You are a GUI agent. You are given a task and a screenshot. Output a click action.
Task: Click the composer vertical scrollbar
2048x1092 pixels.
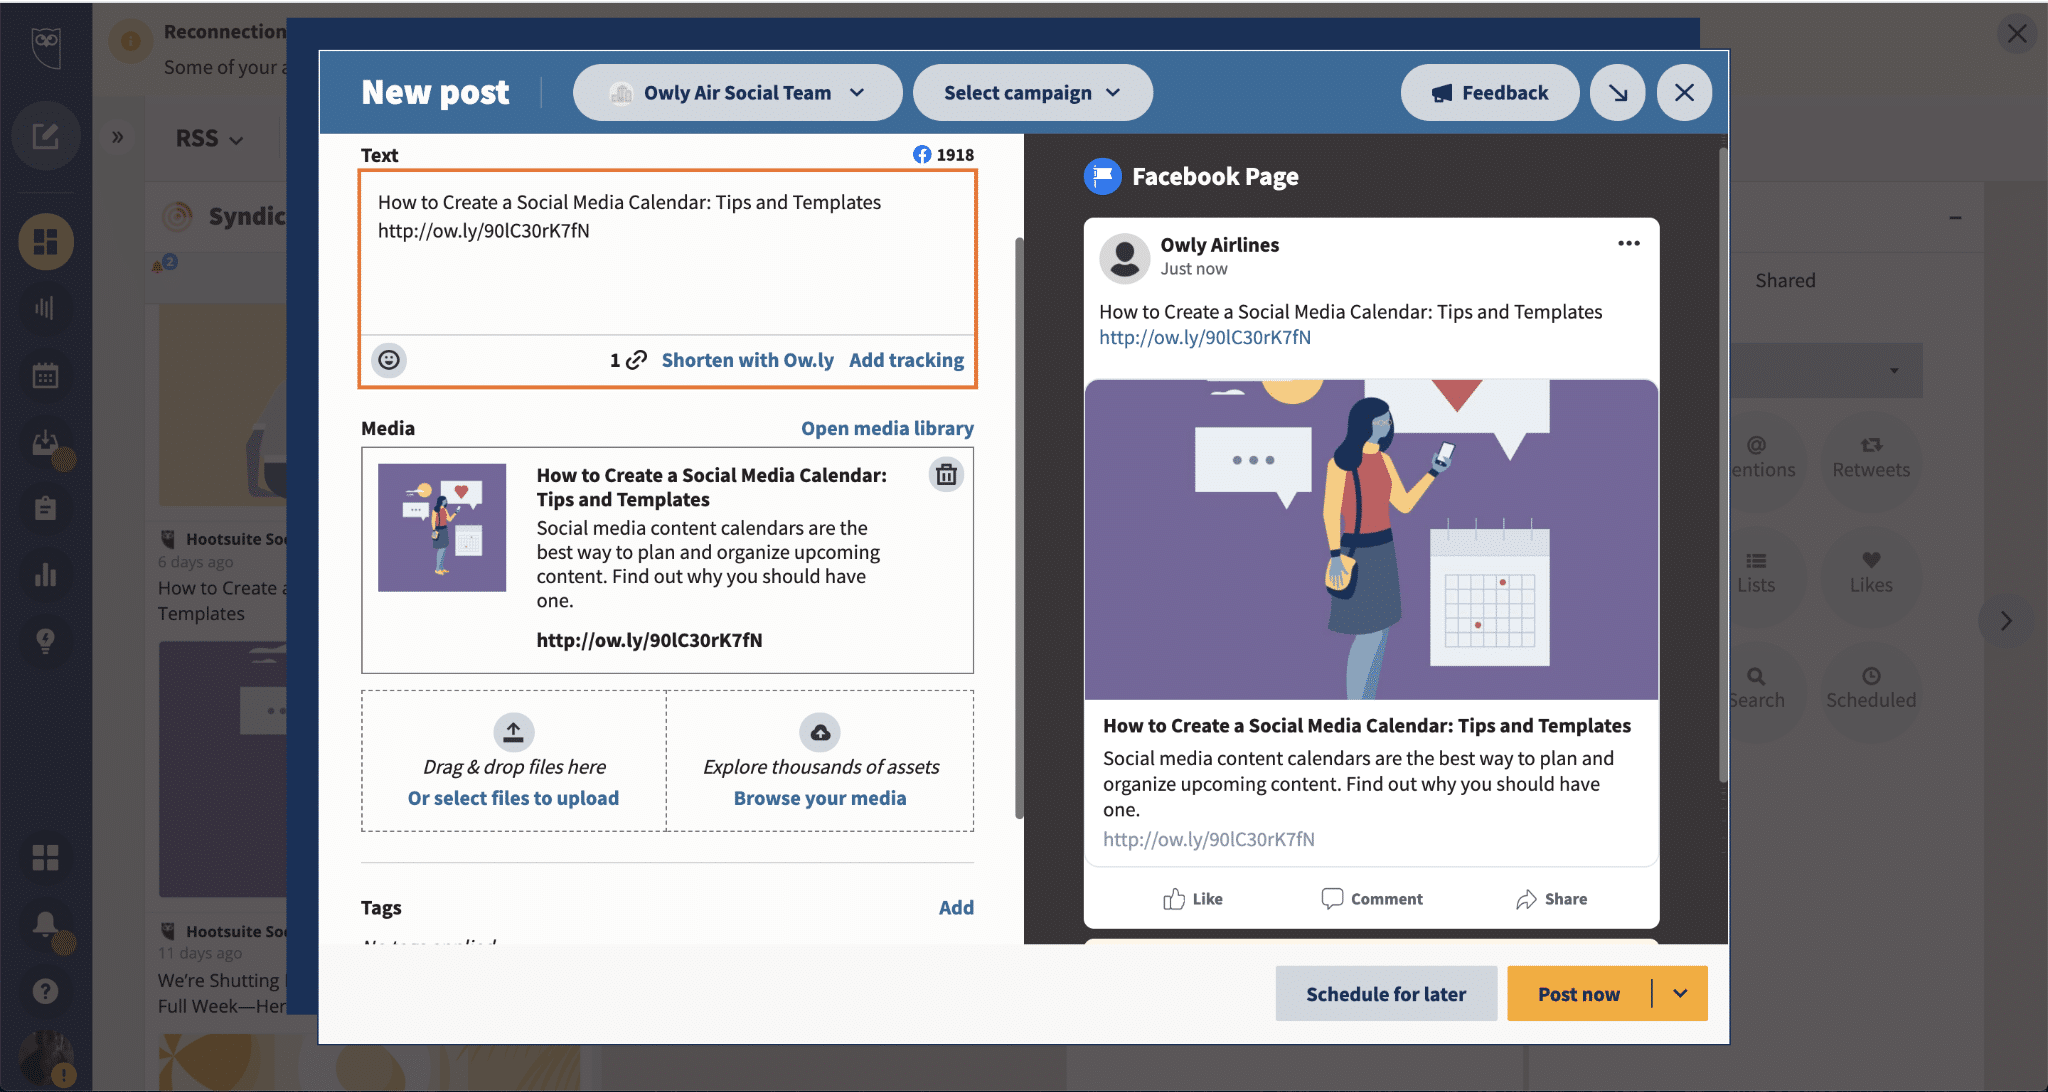[1019, 527]
